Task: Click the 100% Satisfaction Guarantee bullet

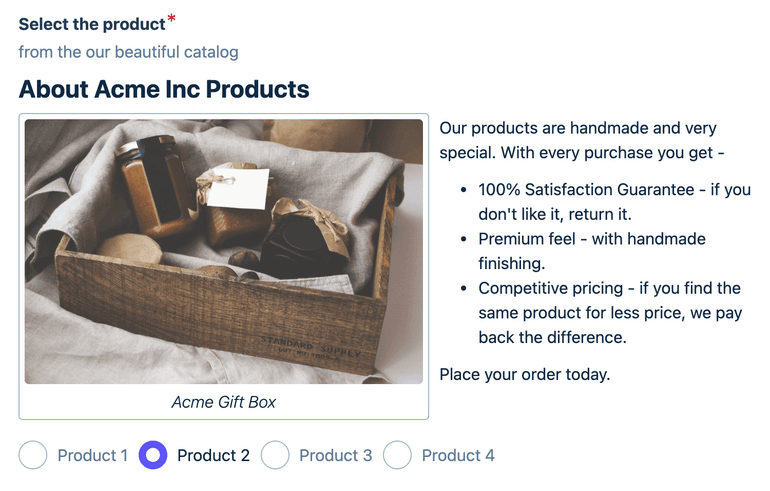Action: (x=614, y=202)
